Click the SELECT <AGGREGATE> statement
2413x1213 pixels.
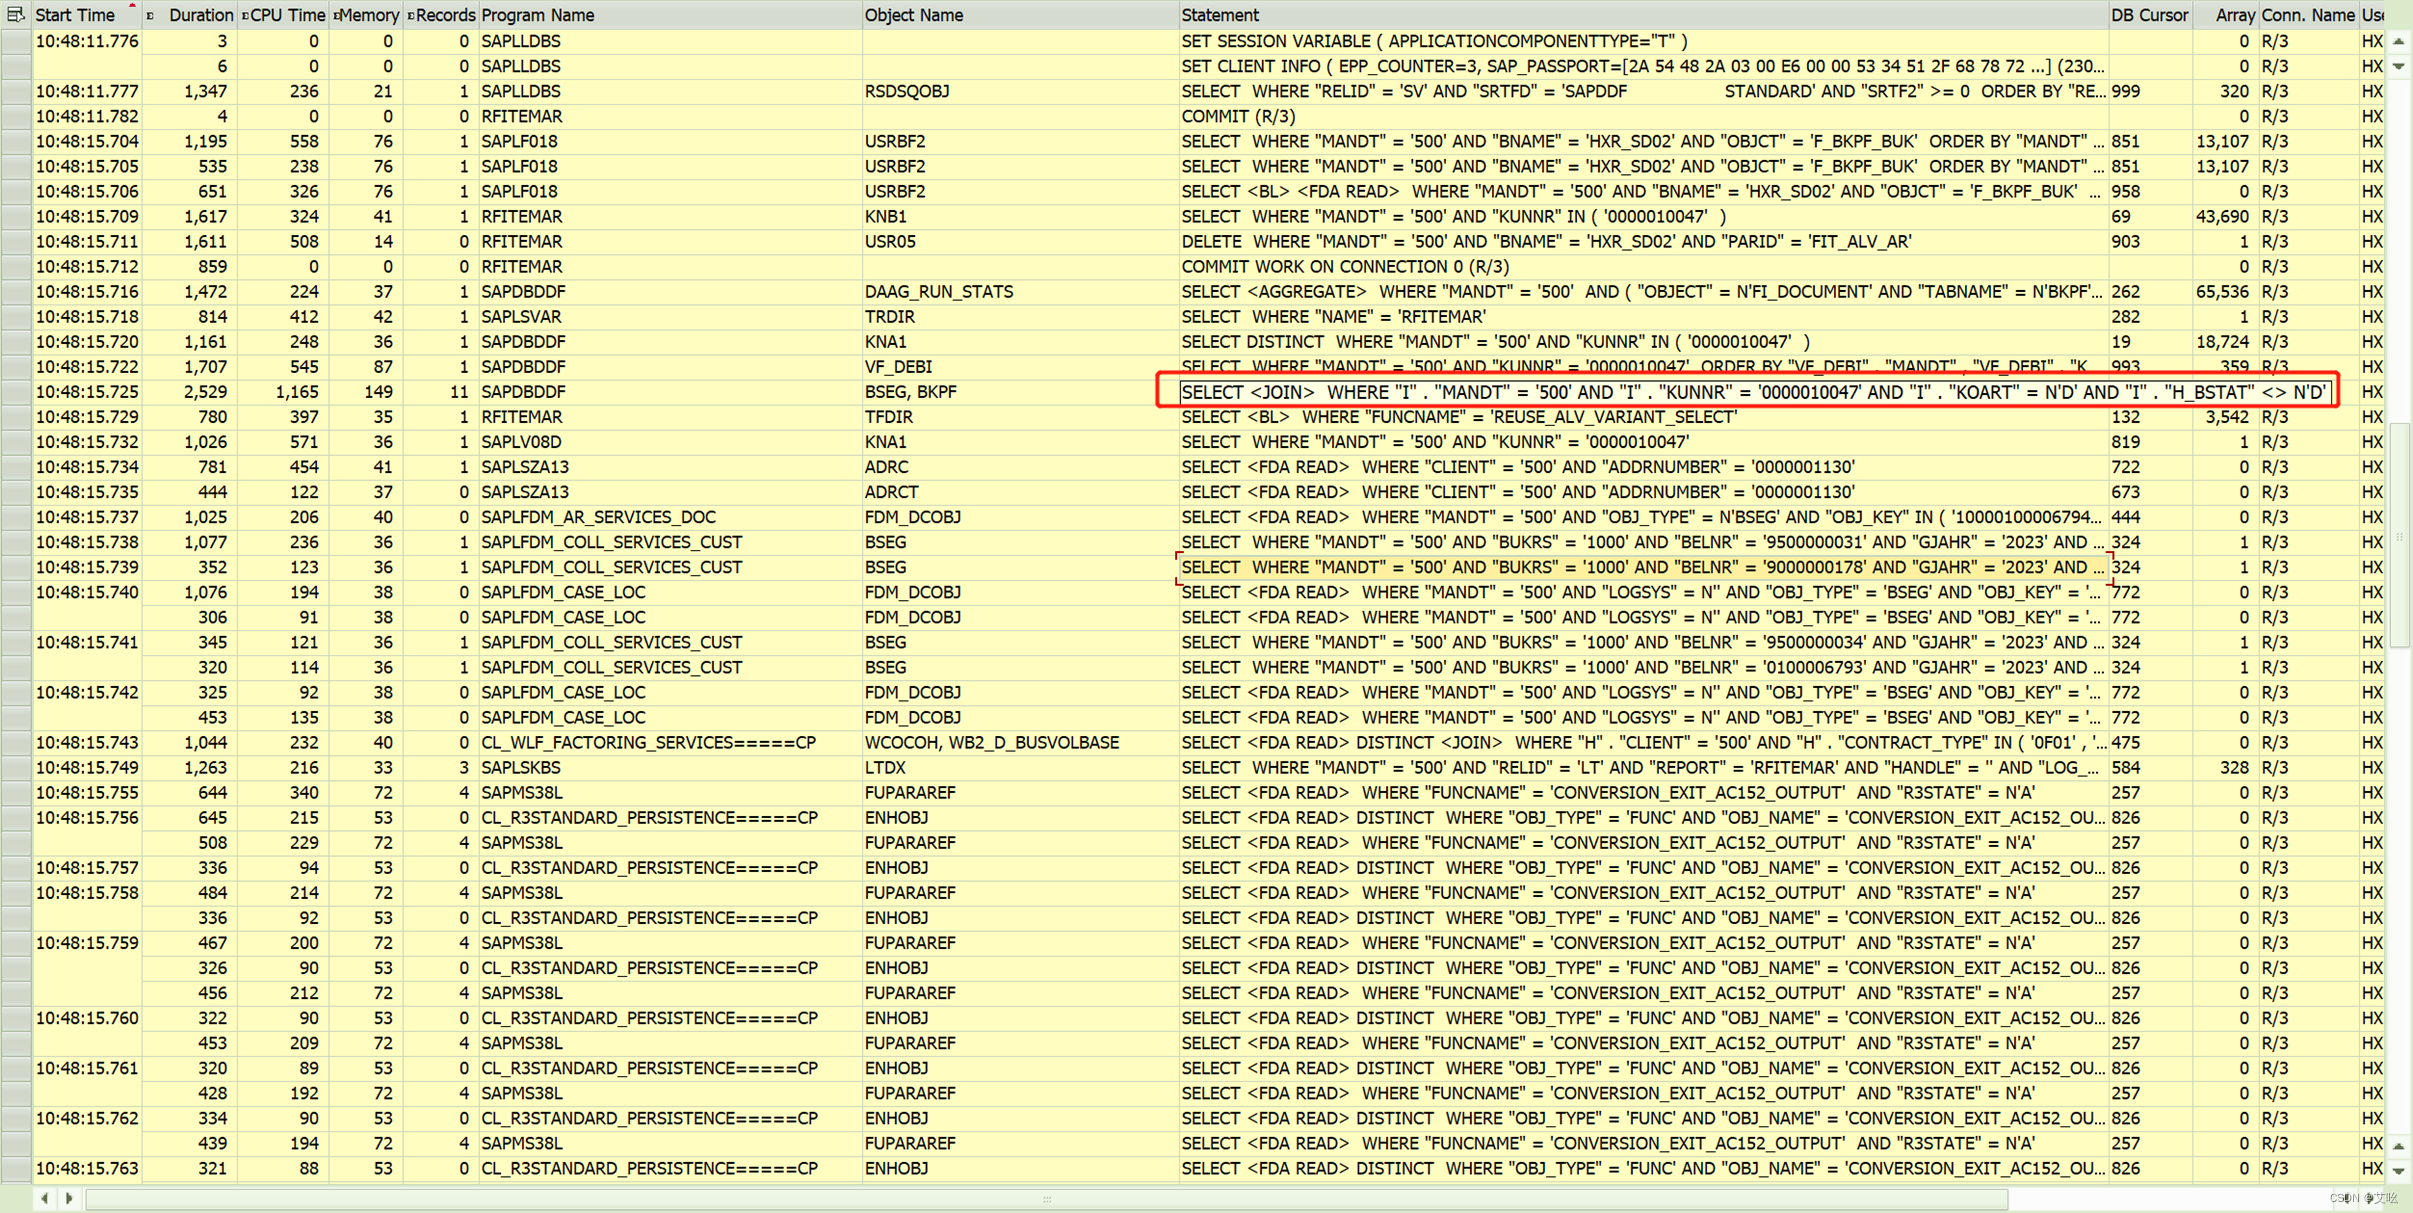point(1643,291)
